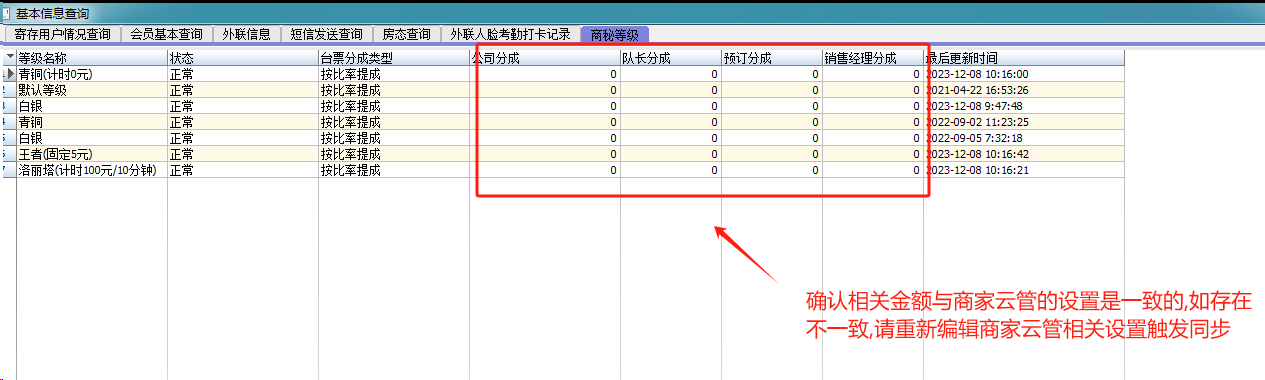Click timestamp 2023-12-08 10:16:21

tap(978, 170)
